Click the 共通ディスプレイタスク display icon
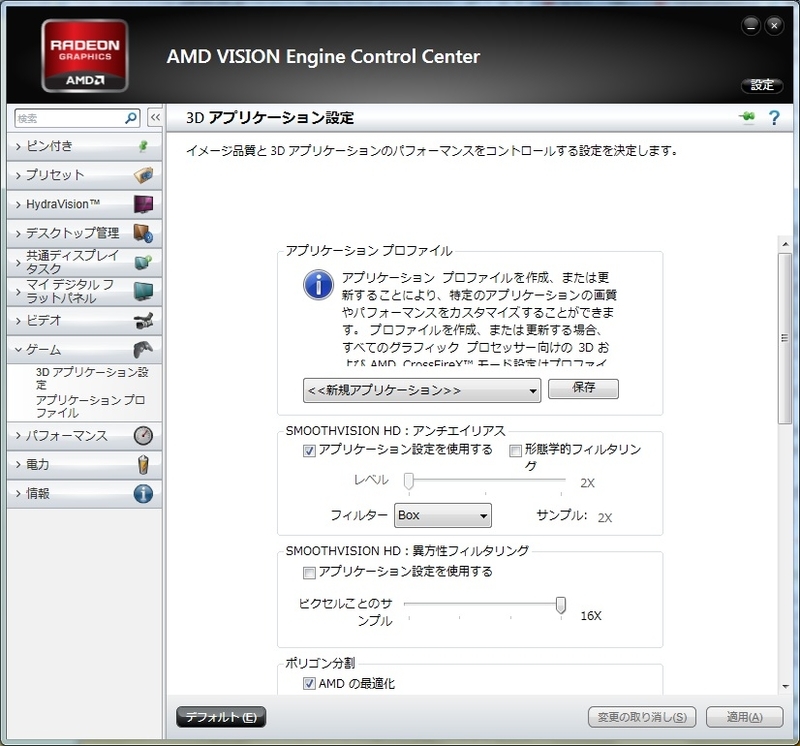 [143, 262]
